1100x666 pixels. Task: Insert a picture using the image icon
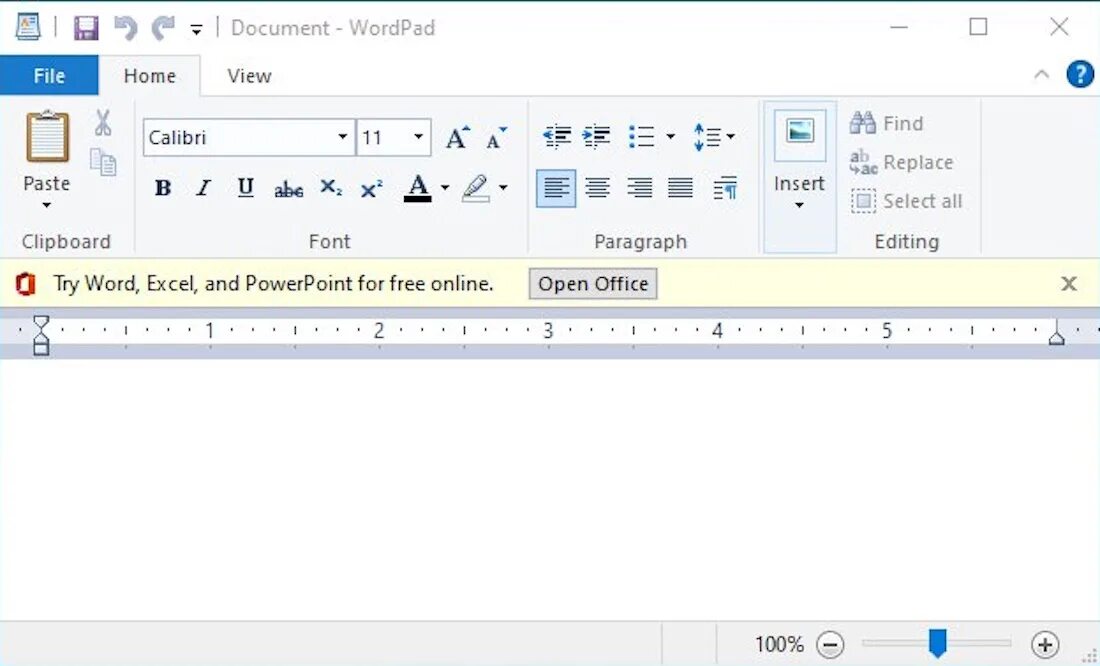pos(800,135)
